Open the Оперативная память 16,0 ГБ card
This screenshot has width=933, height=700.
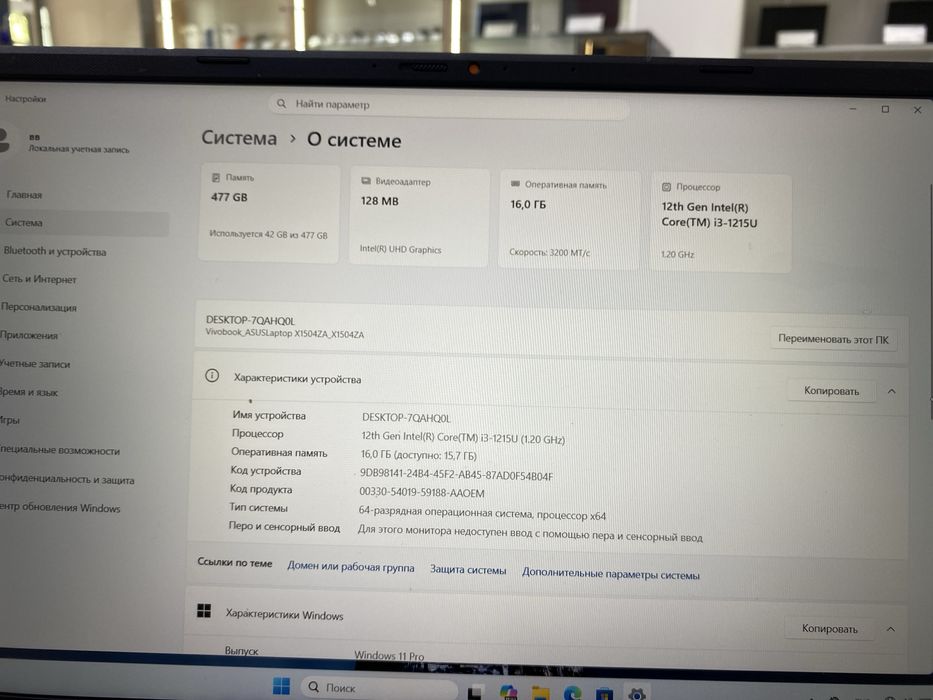click(568, 220)
